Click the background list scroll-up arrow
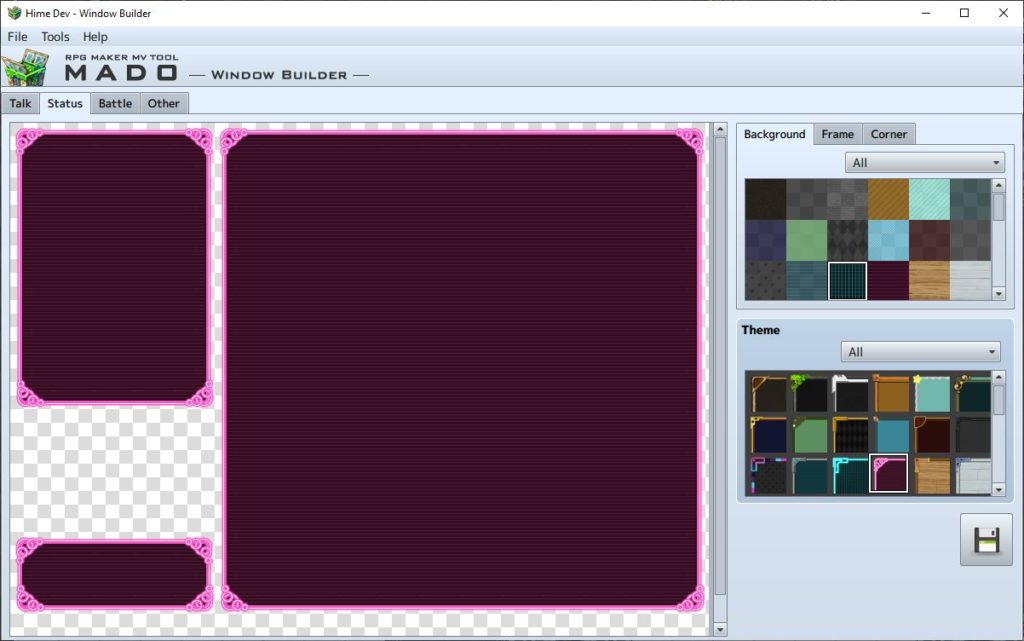Viewport: 1024px width, 641px height. pyautogui.click(x=999, y=185)
